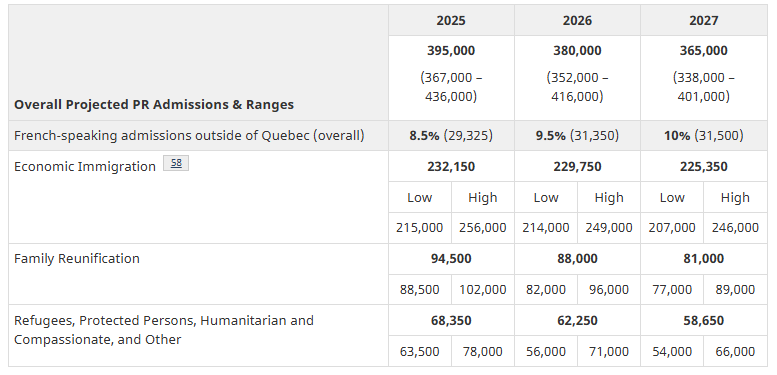Select Economic Immigration 232,150 value
This screenshot has width=777, height=375.
click(451, 166)
